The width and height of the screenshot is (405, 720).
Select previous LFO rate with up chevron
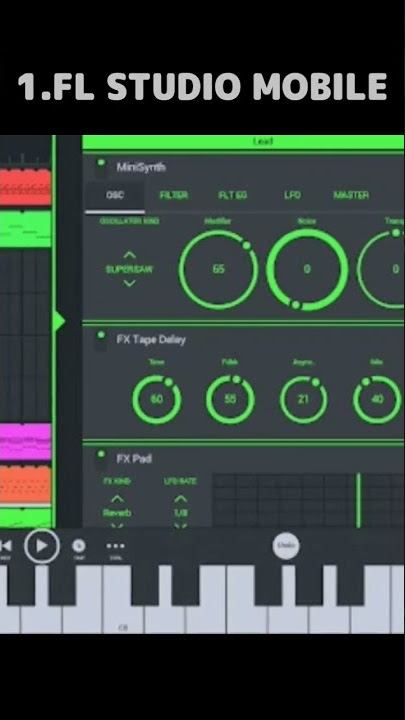(180, 499)
